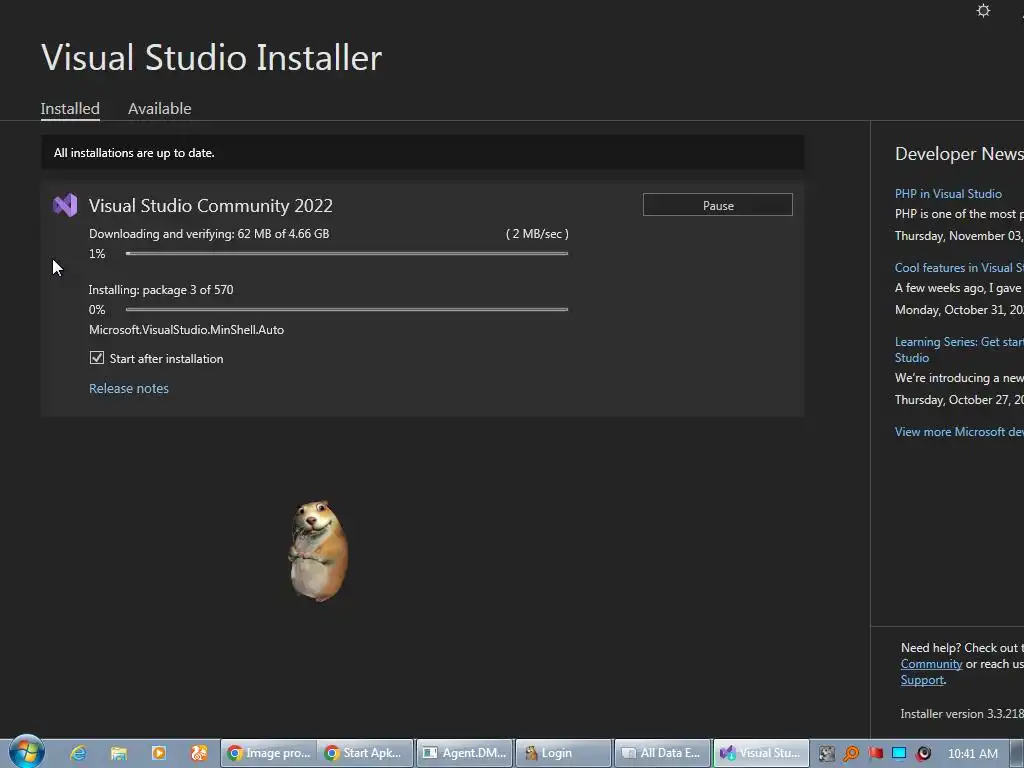Open Cool features in Visual Studio article
The image size is (1024, 768).
(959, 268)
